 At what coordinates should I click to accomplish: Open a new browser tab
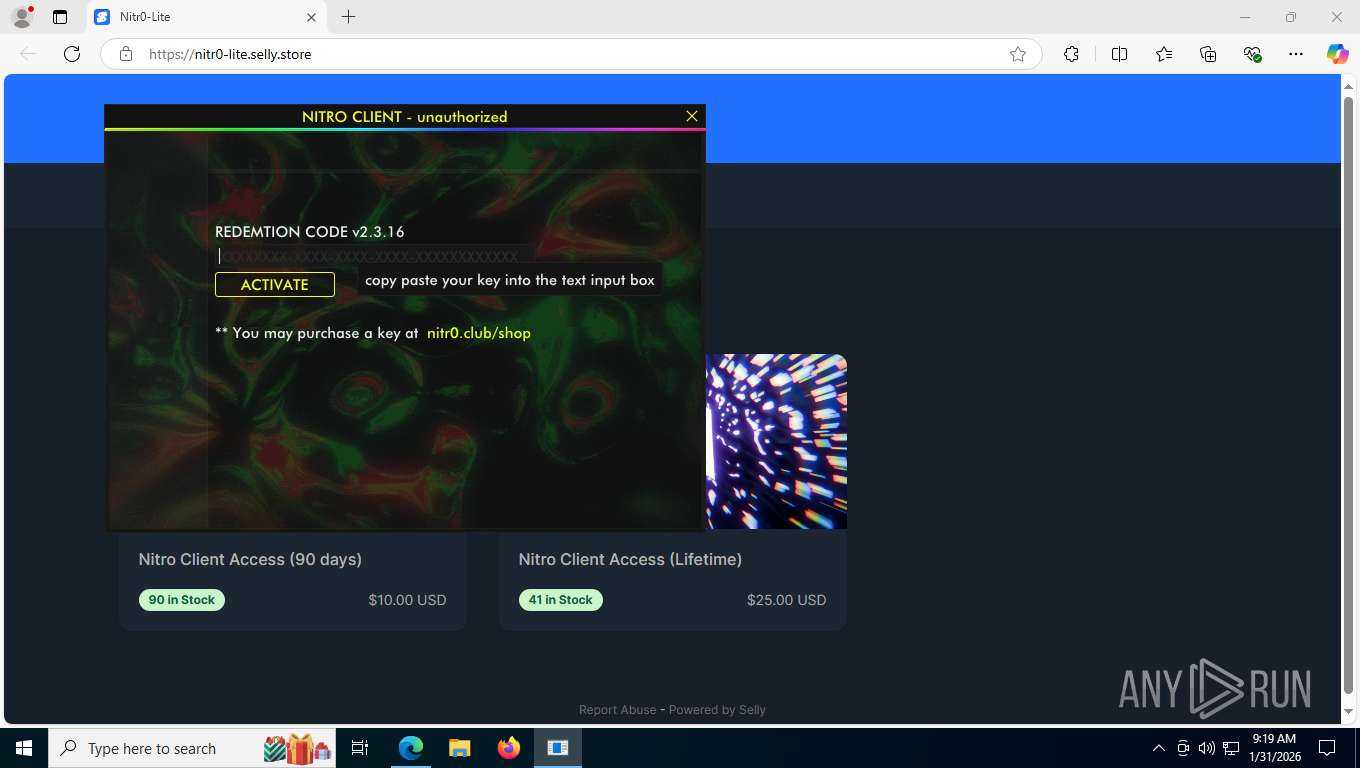click(348, 17)
